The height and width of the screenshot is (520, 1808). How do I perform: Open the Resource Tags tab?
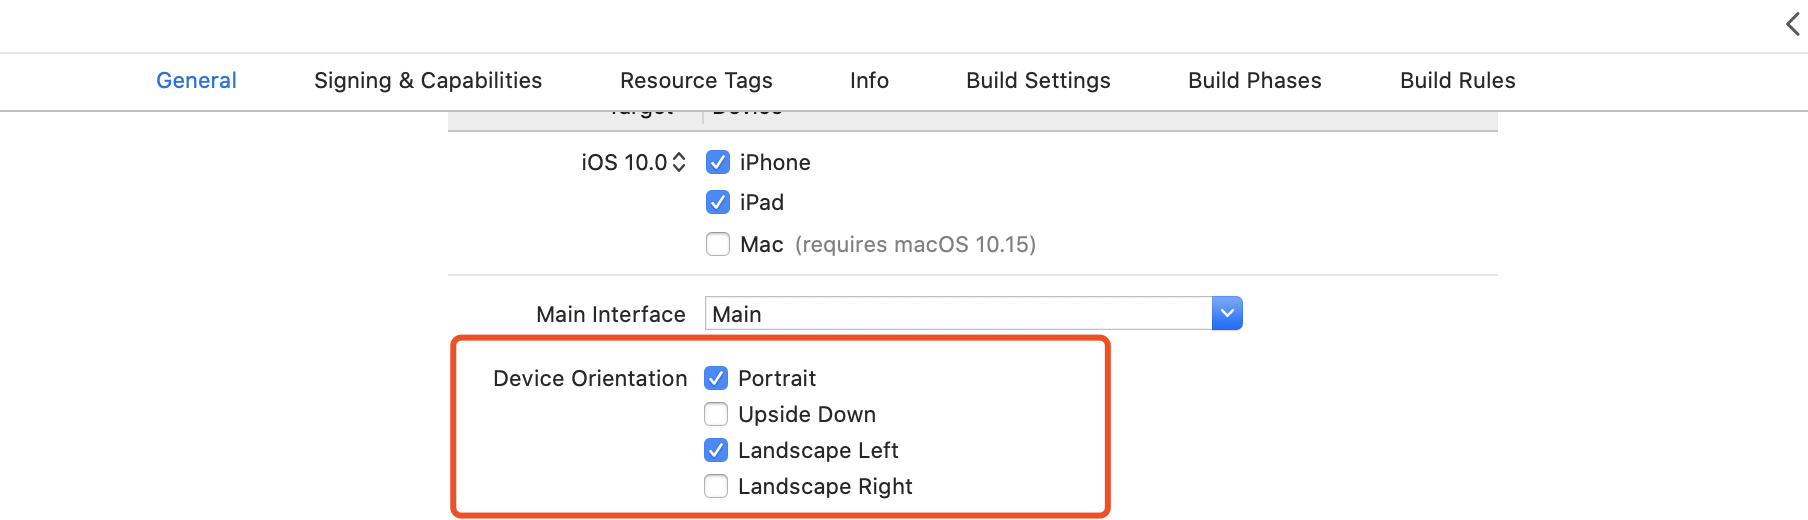(696, 81)
